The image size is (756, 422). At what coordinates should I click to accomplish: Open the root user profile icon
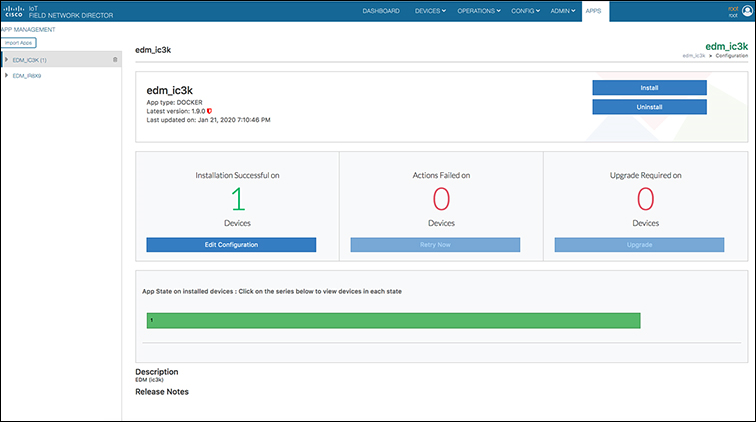click(747, 11)
